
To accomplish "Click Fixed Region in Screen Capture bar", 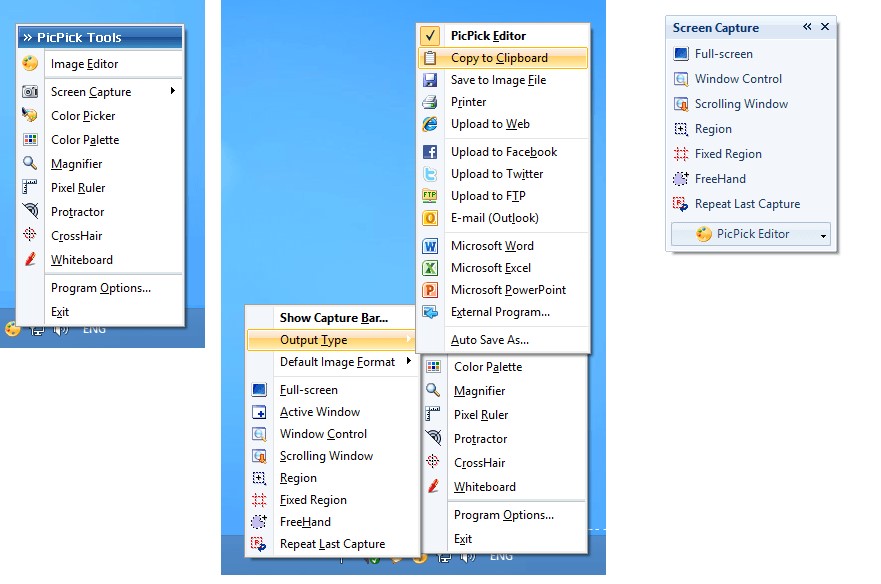I will (x=728, y=154).
